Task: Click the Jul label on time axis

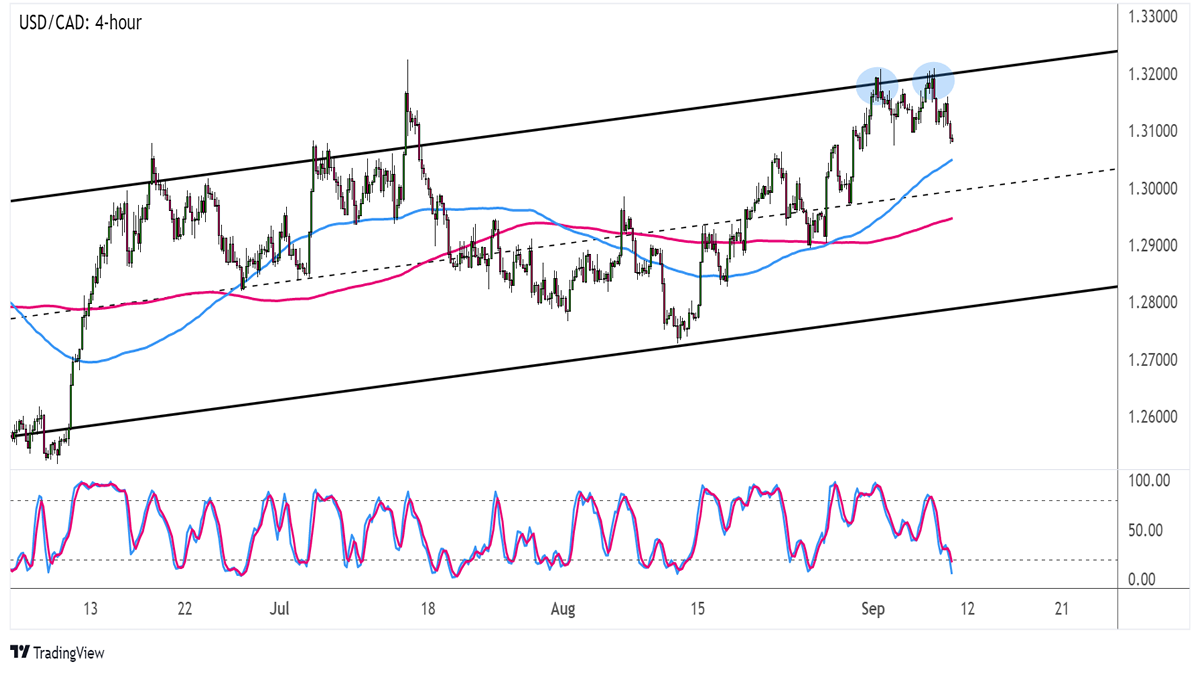Action: tap(281, 608)
